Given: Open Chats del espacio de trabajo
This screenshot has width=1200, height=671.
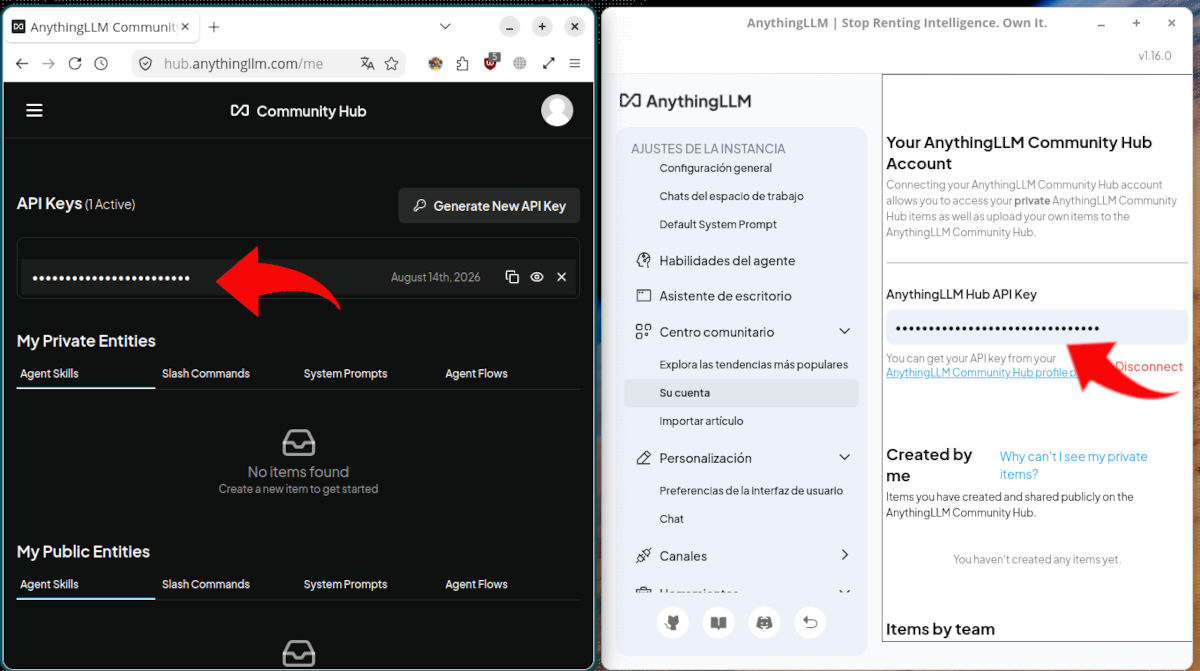Looking at the screenshot, I should 732,196.
